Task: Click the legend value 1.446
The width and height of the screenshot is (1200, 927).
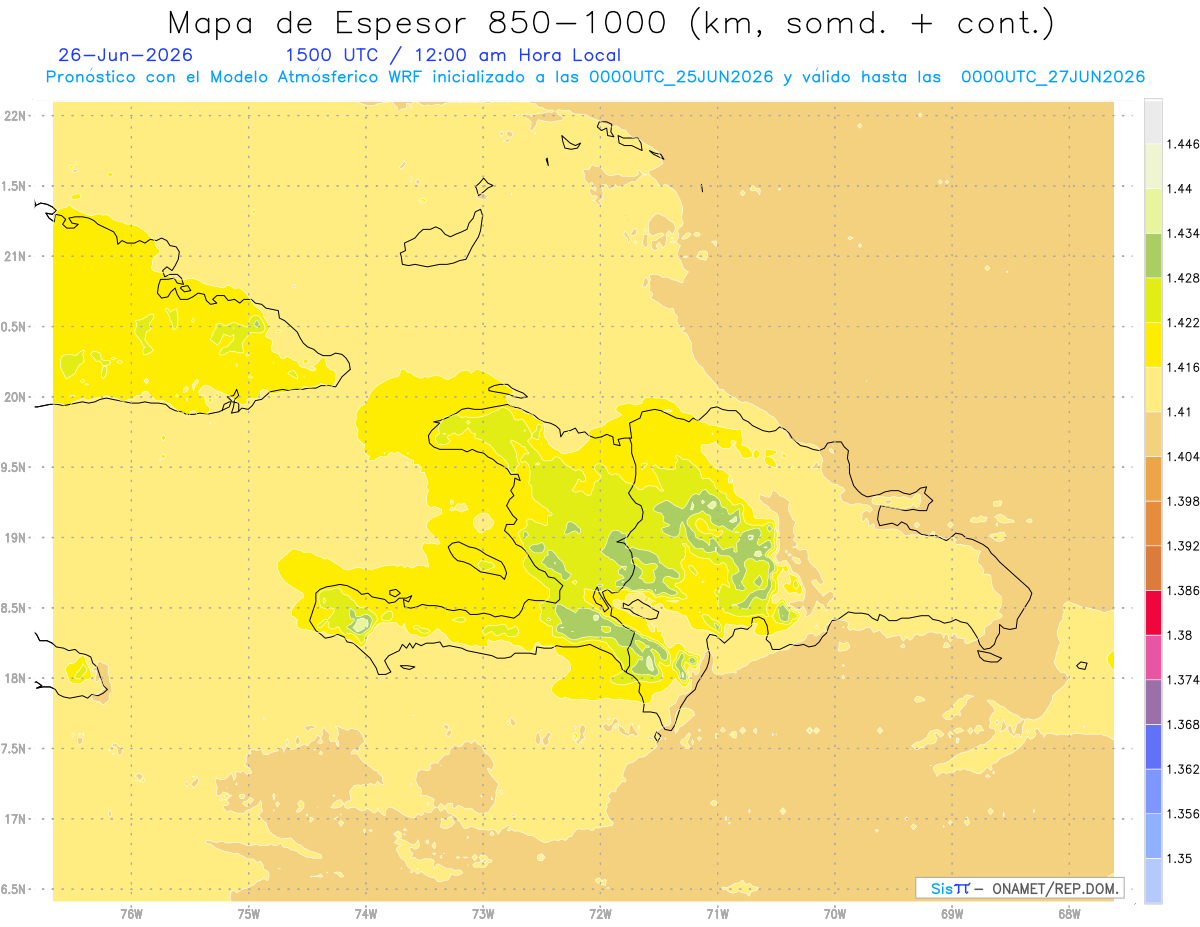Action: pos(1183,144)
